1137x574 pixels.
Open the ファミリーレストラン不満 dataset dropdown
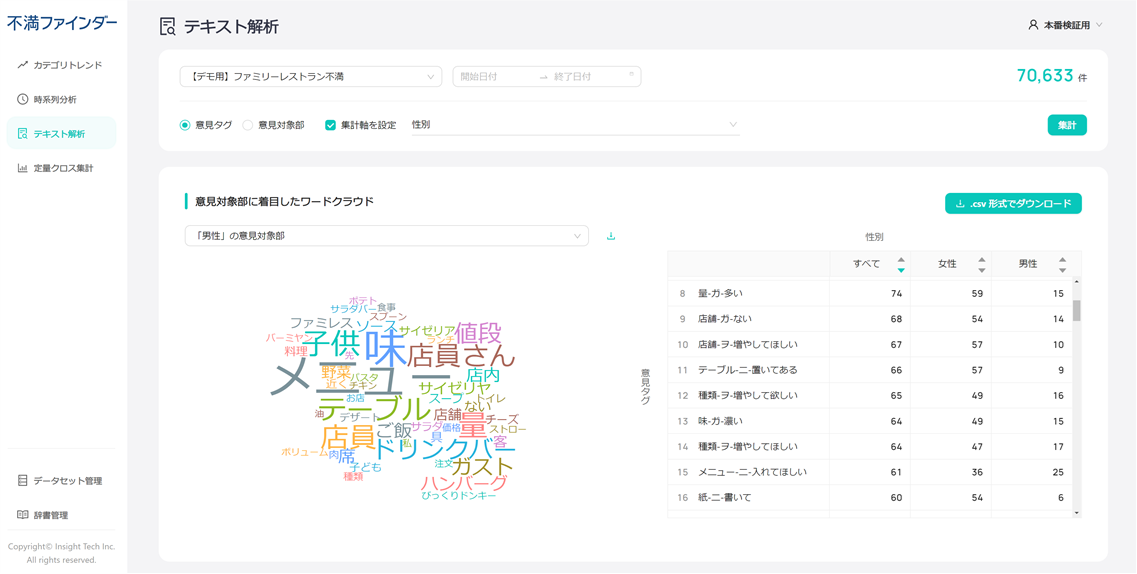310,77
